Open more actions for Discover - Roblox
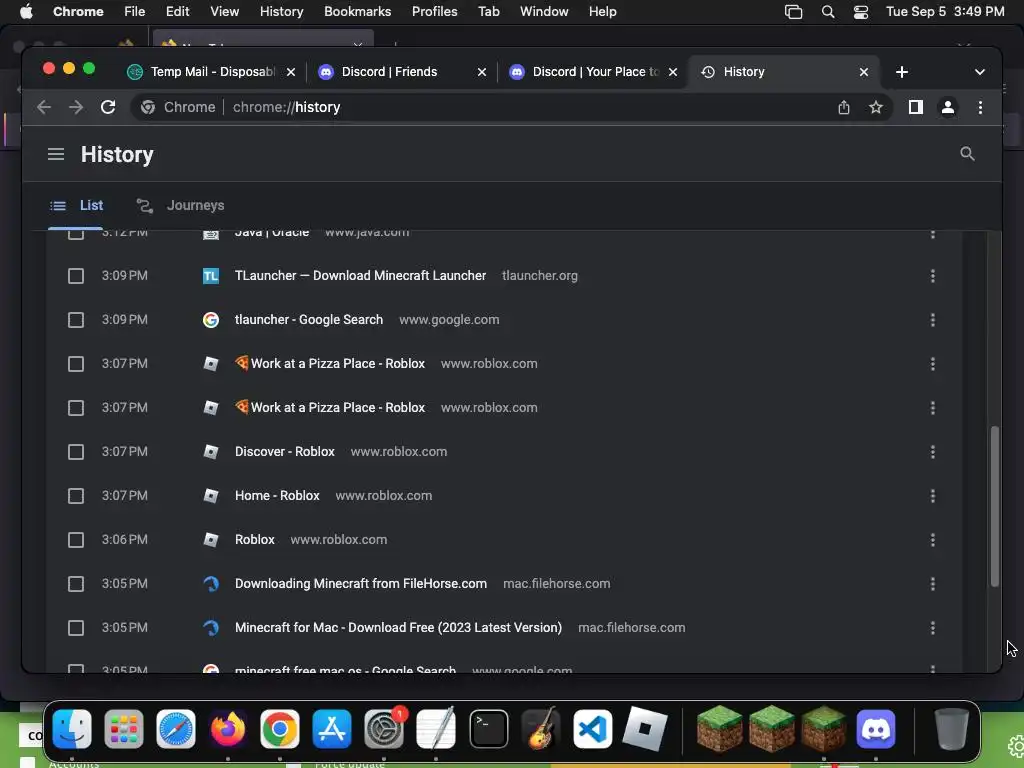 pos(933,452)
